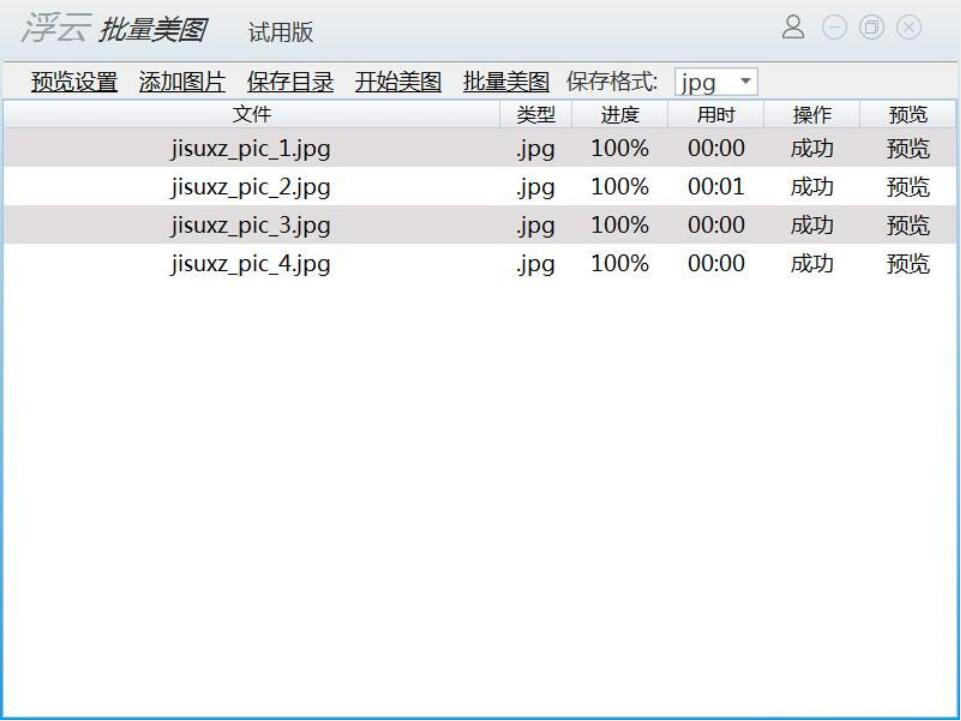This screenshot has width=961, height=721.
Task: Expand the 保存格式 jpg dropdown
Action: click(x=716, y=82)
